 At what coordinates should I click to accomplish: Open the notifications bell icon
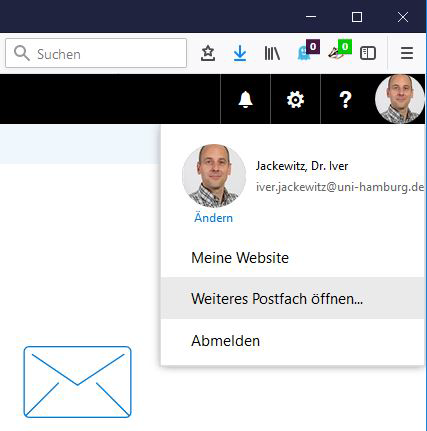(245, 99)
